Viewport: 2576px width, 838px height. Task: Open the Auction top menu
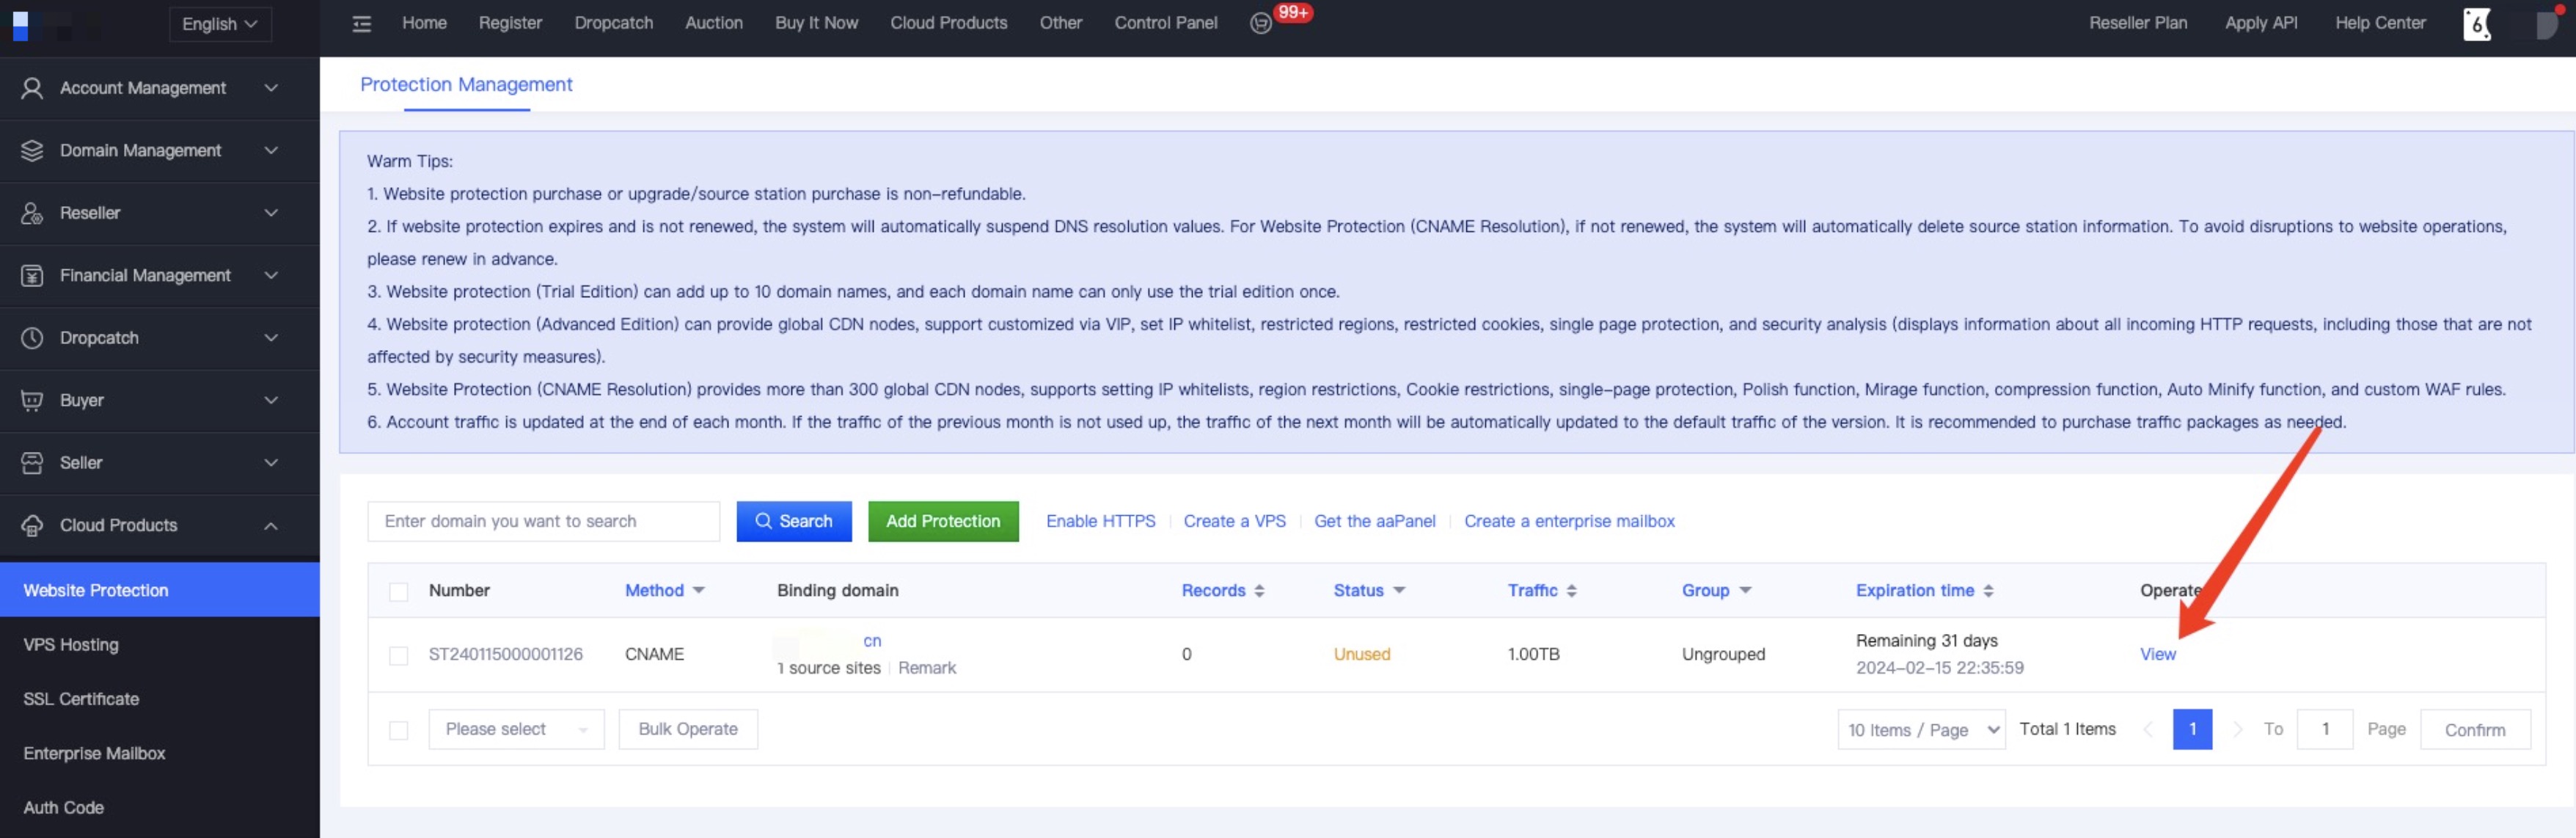tap(714, 23)
